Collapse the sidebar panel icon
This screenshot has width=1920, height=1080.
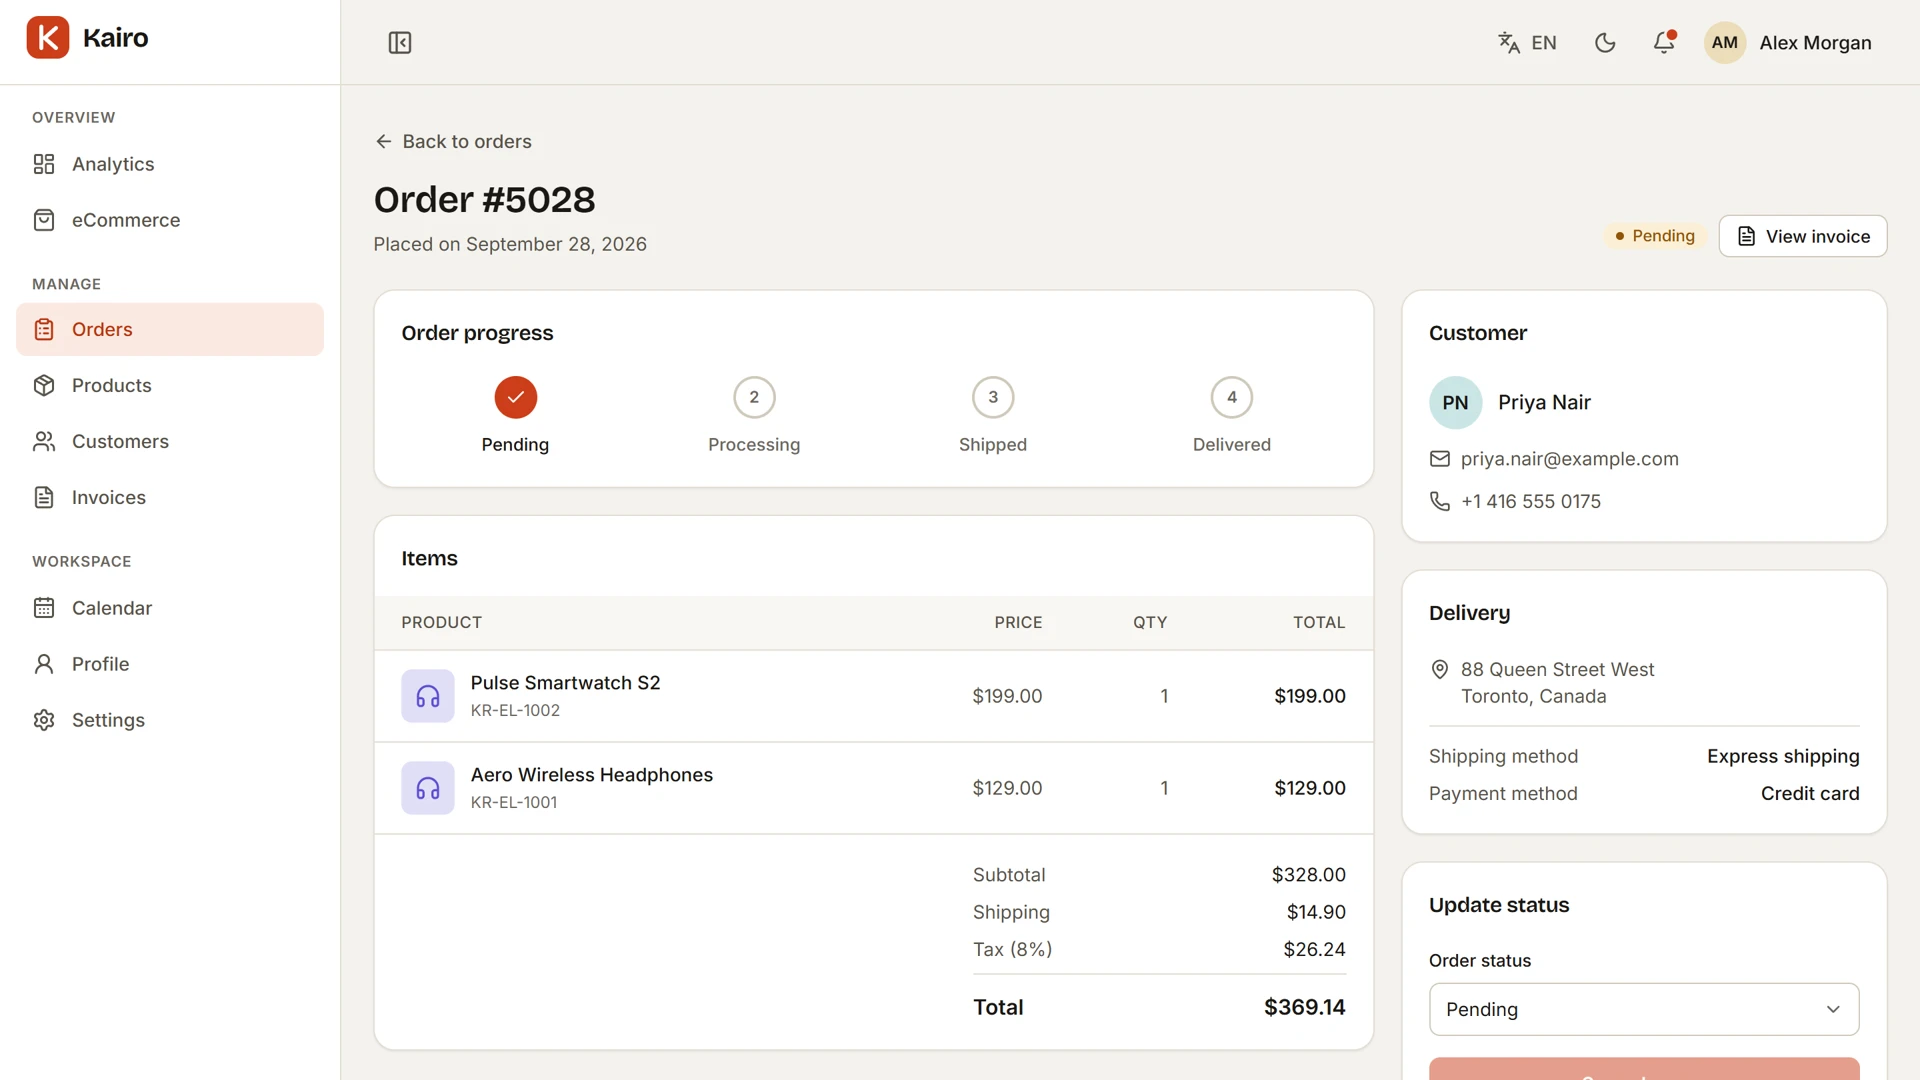tap(400, 43)
